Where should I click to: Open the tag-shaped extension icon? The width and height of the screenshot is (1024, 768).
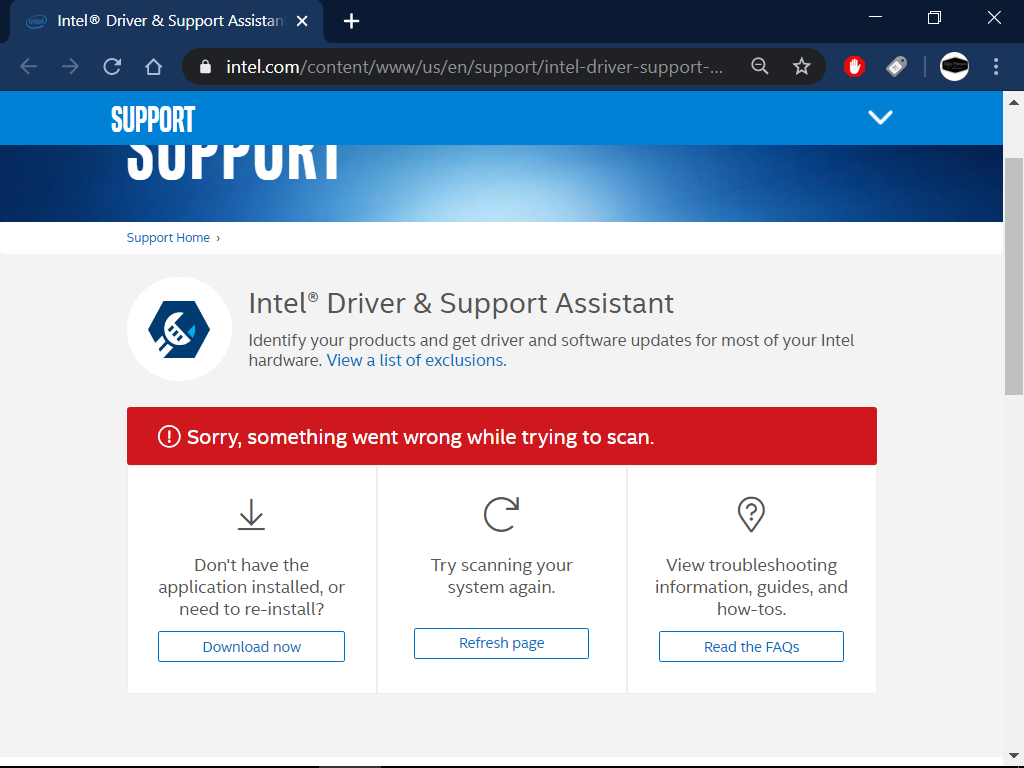(x=897, y=66)
